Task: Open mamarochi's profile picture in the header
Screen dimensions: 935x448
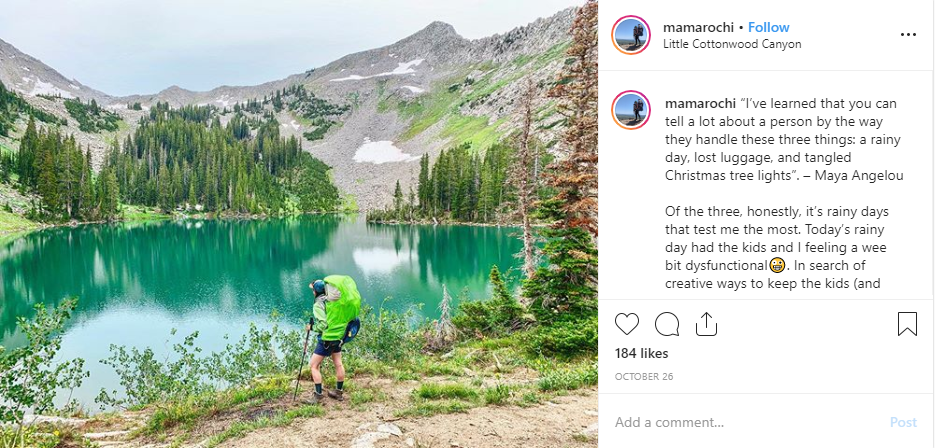Action: click(632, 34)
